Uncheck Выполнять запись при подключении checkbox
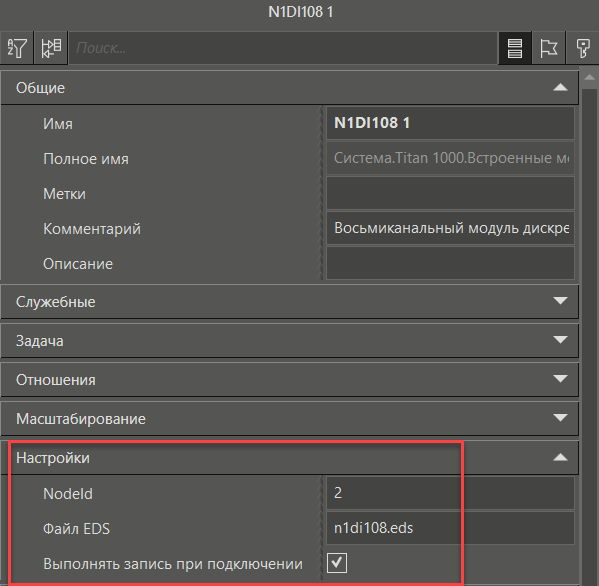The width and height of the screenshot is (599, 586). (x=337, y=563)
